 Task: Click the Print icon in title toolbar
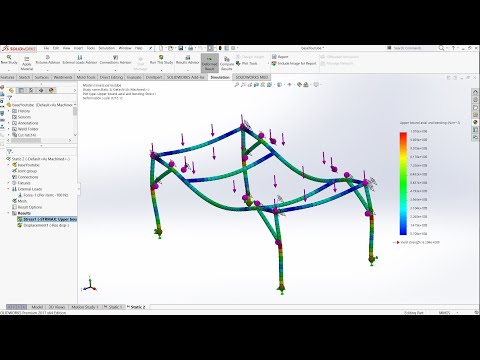tap(190, 48)
